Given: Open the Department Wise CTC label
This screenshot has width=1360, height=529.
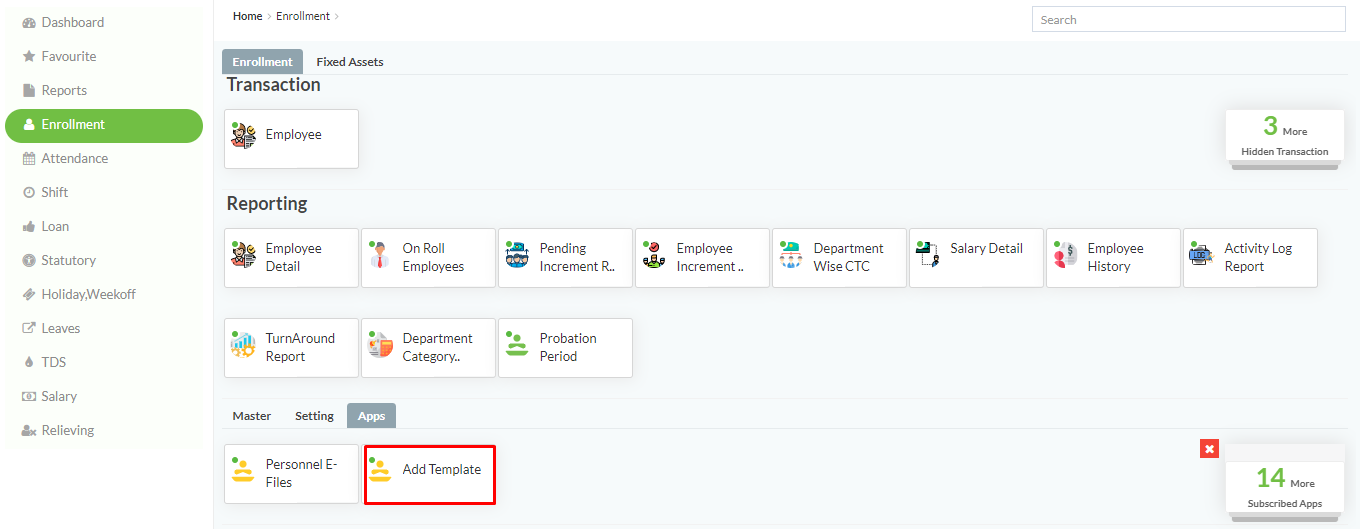Looking at the screenshot, I should (x=849, y=257).
